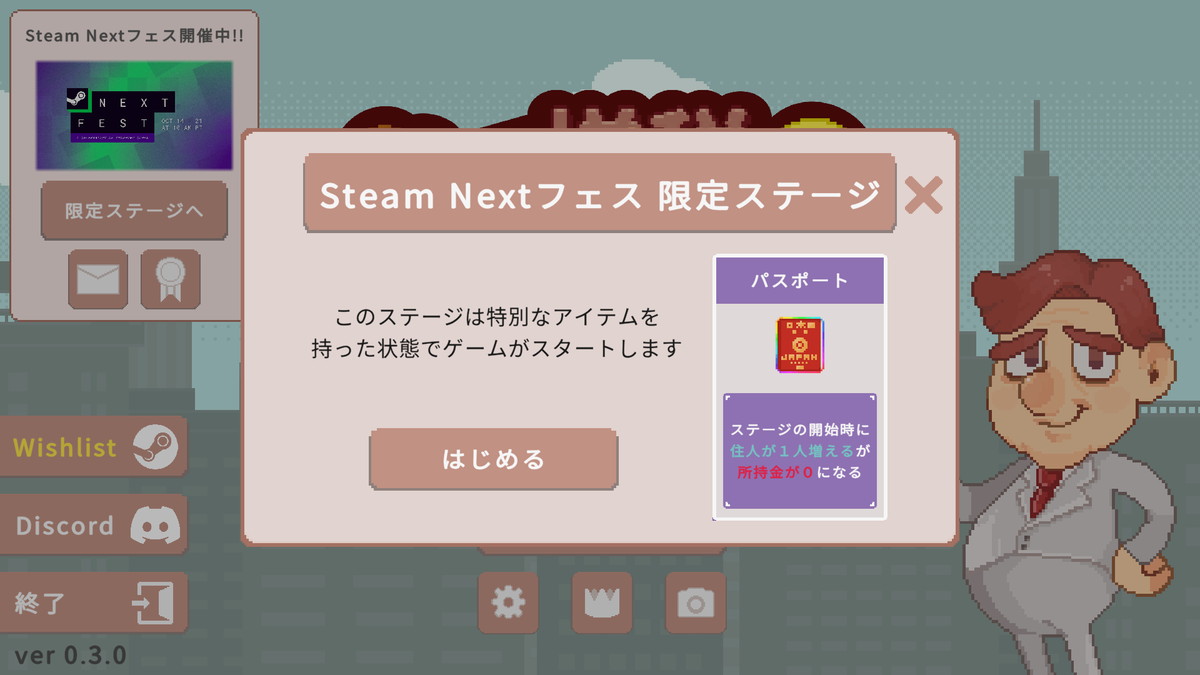1200x675 pixels.
Task: Select the パスポート card header
Action: coord(799,280)
